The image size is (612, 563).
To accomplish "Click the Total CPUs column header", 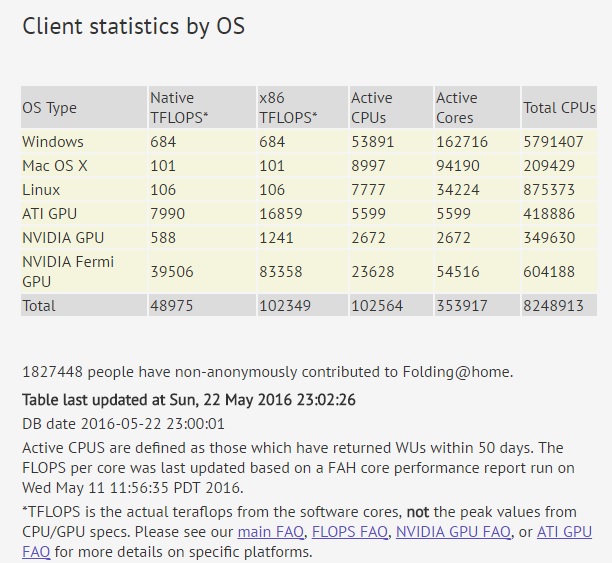I will 559,107.
